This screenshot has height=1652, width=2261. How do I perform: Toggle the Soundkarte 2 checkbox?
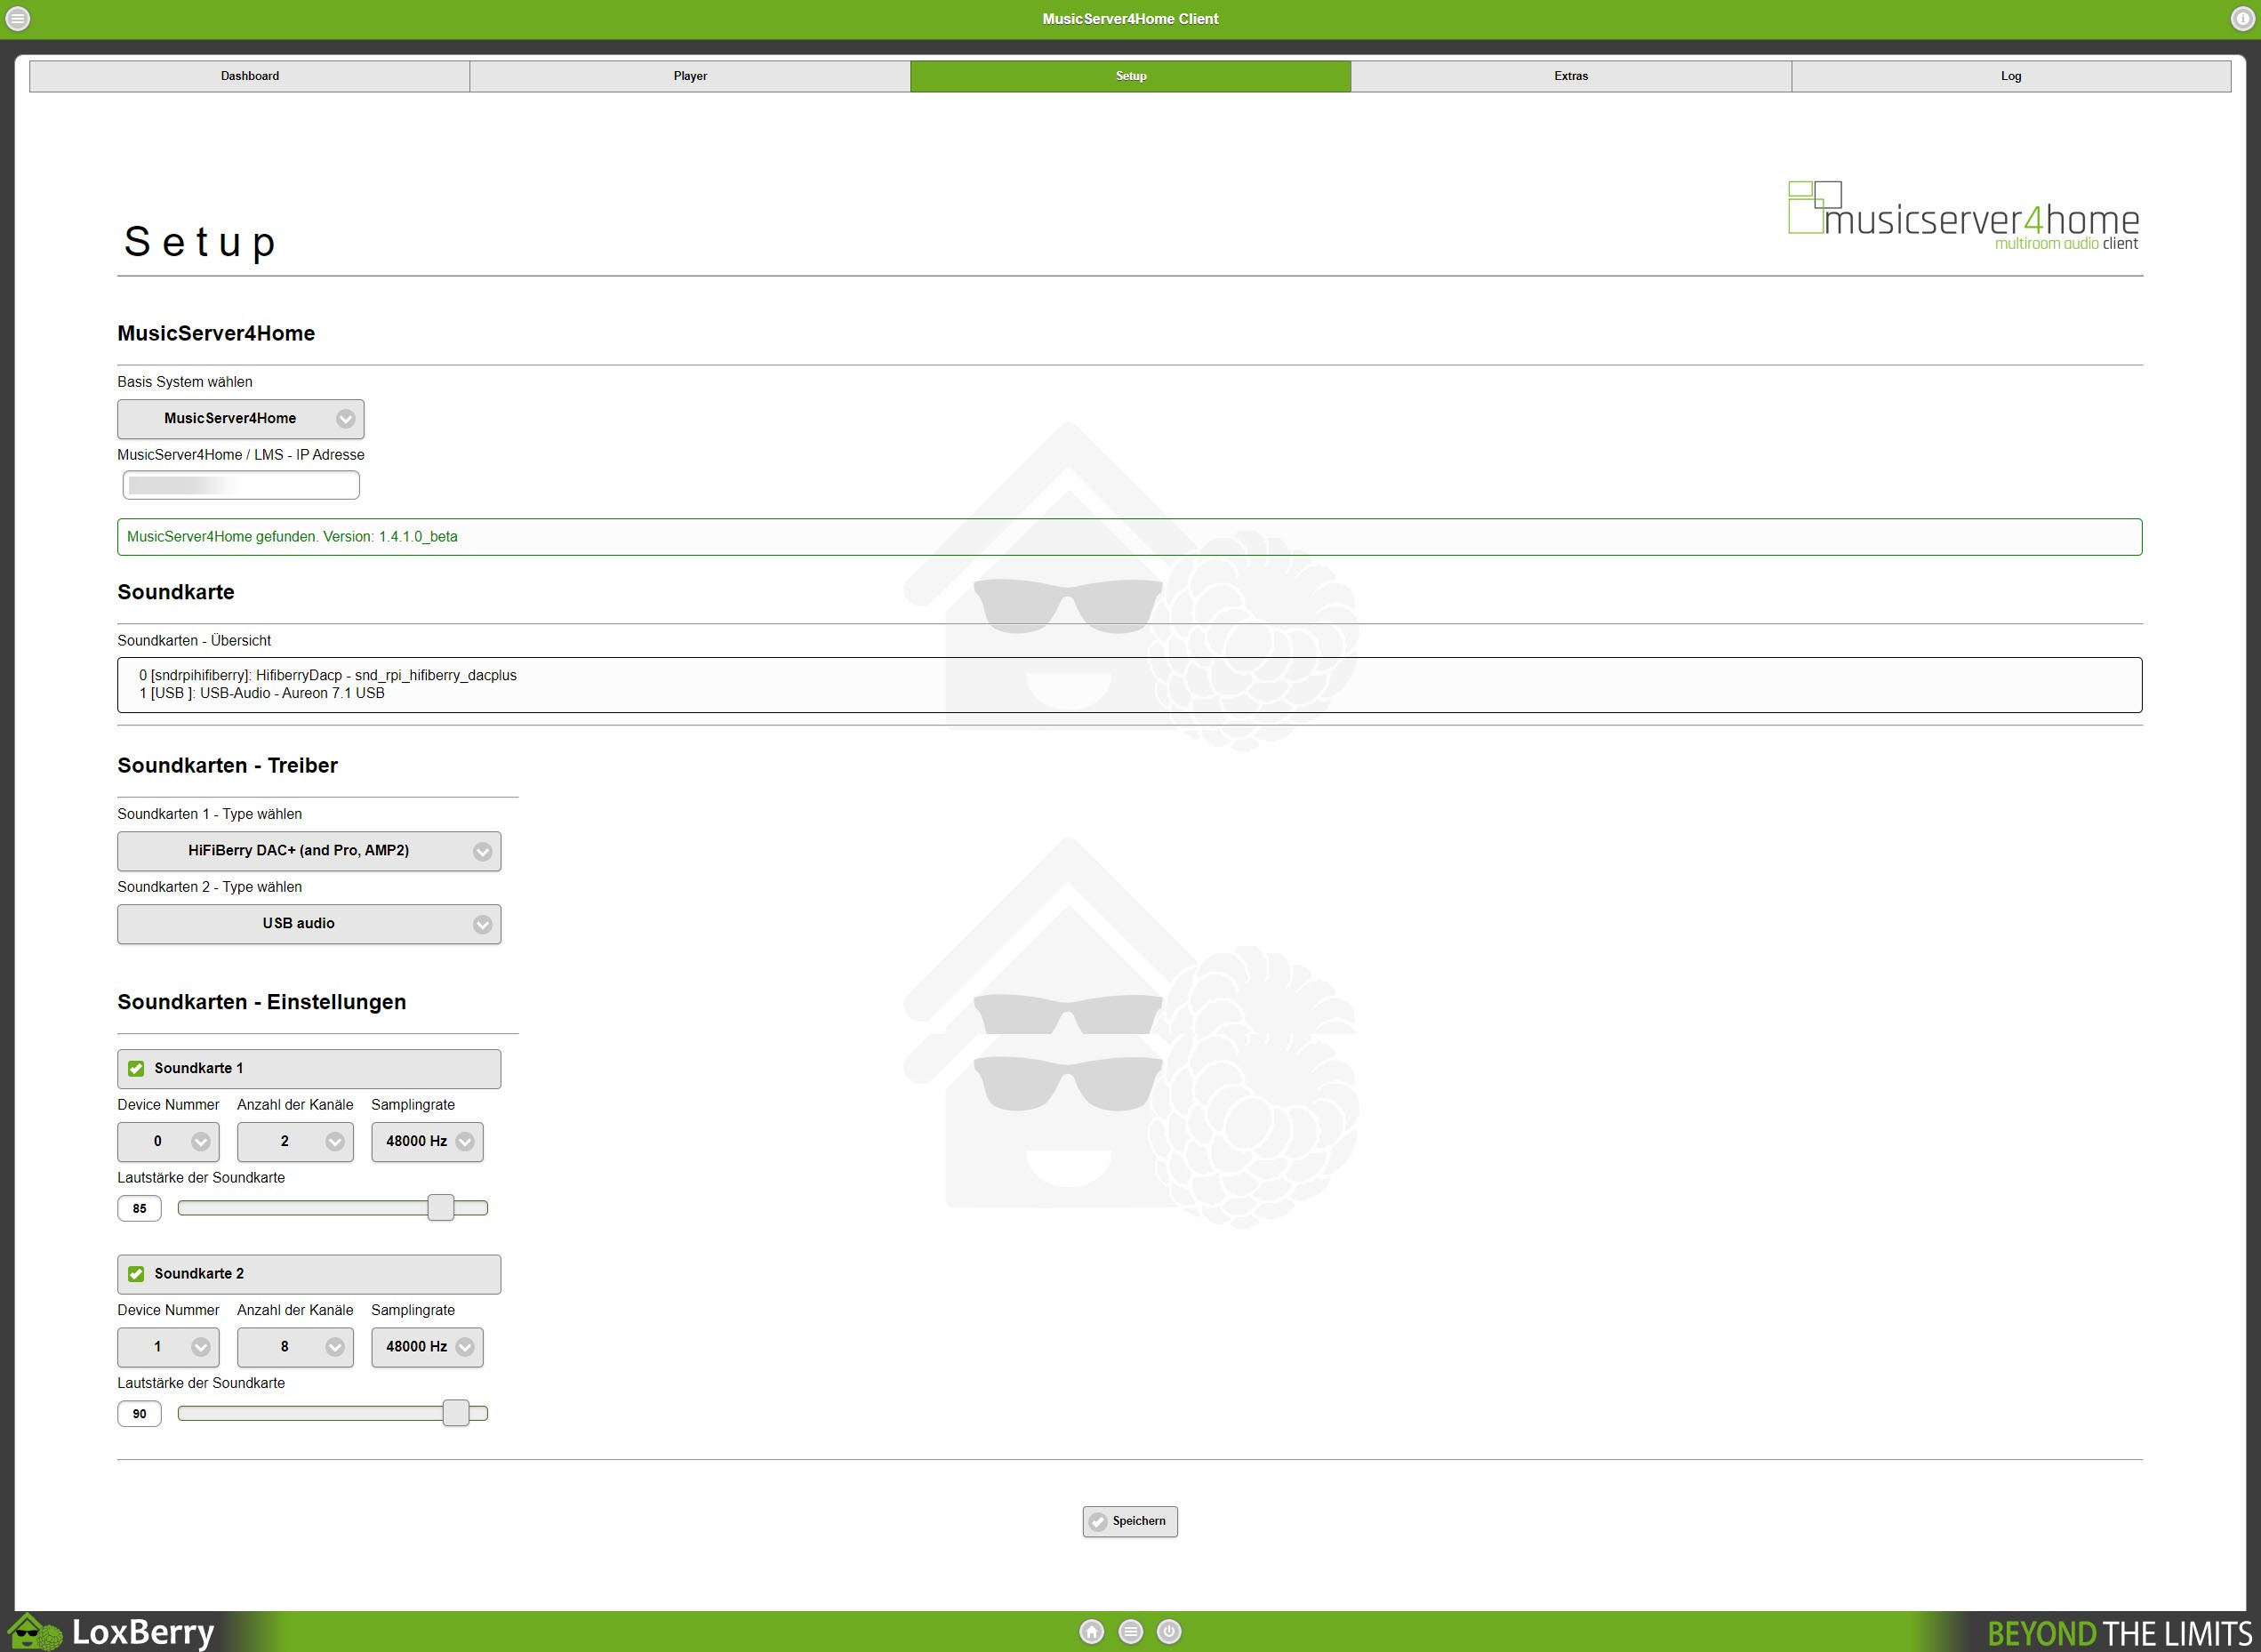click(136, 1274)
